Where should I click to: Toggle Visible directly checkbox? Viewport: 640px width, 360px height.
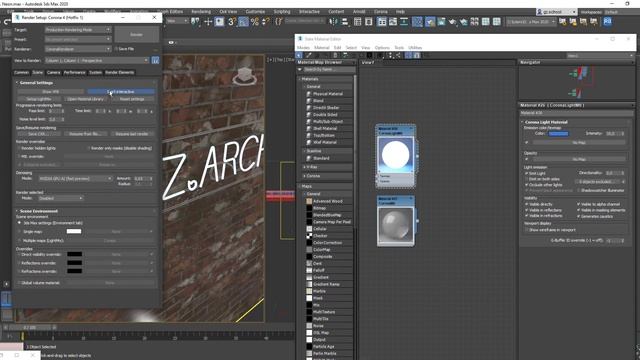coord(527,204)
